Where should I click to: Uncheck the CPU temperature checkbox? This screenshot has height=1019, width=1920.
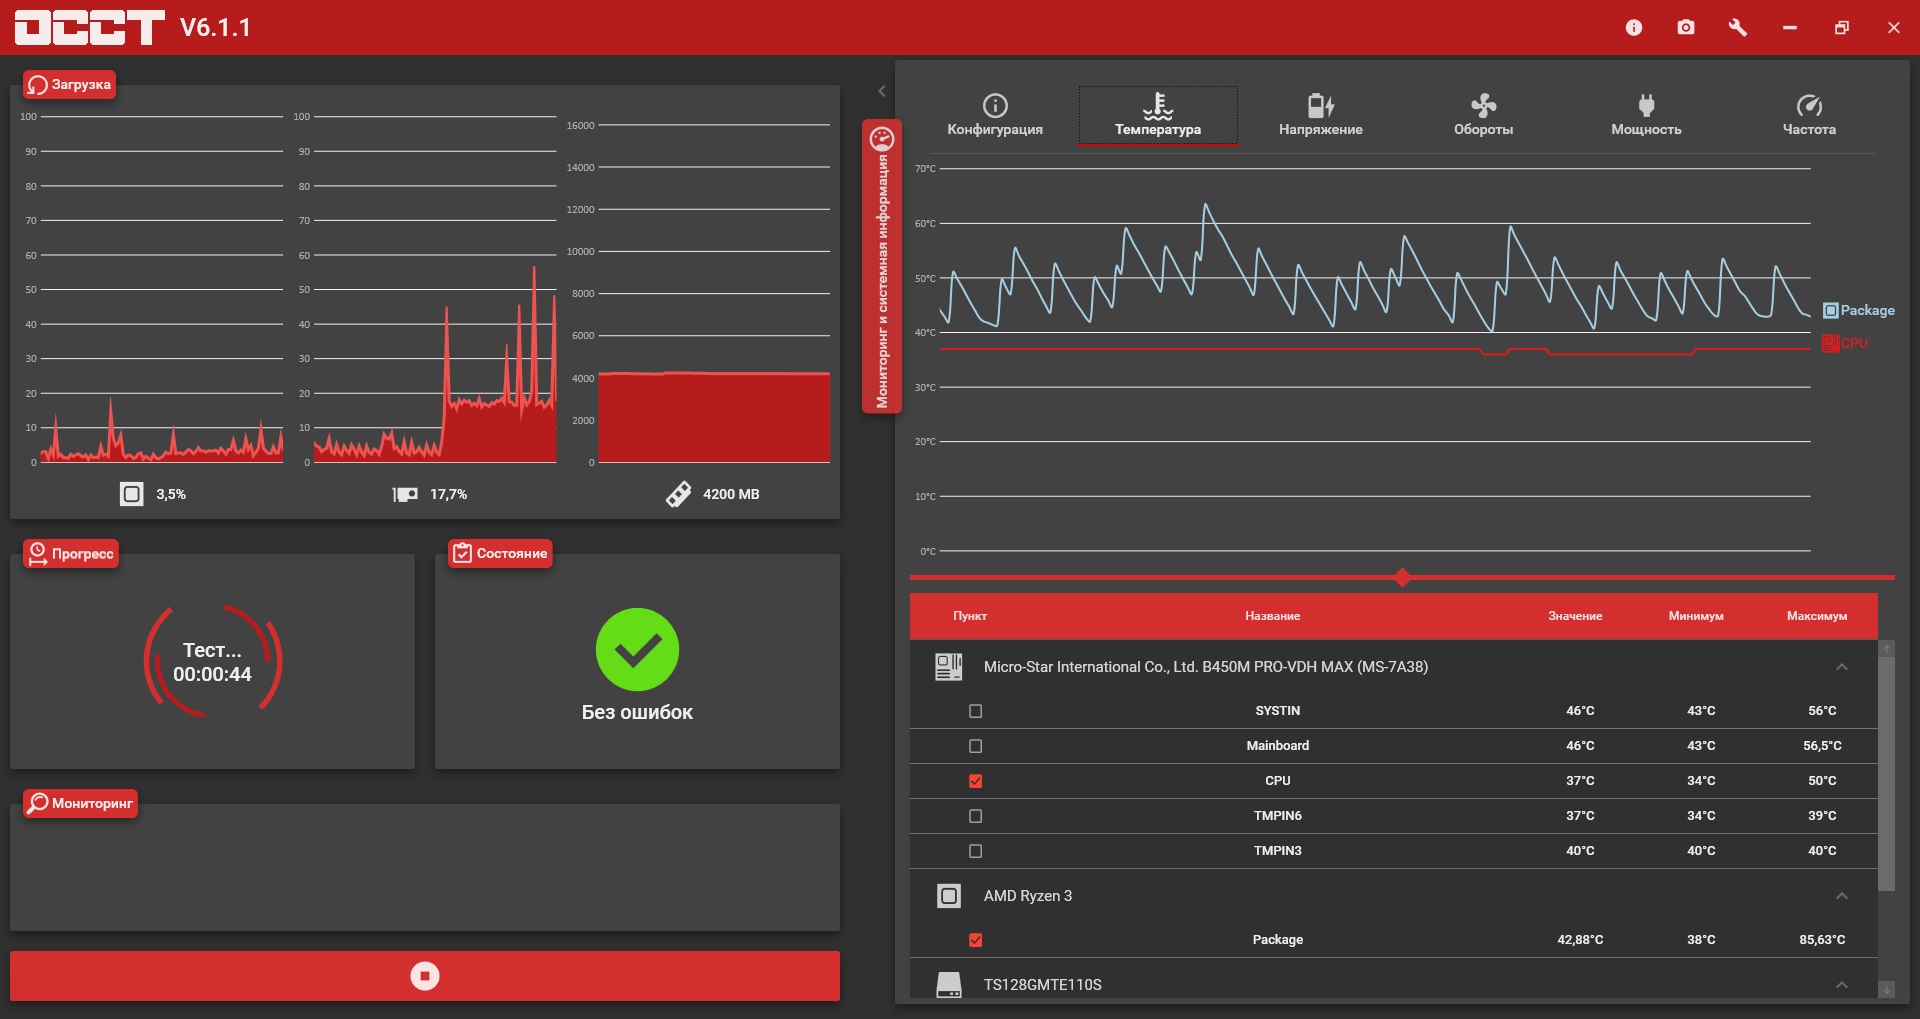(976, 781)
